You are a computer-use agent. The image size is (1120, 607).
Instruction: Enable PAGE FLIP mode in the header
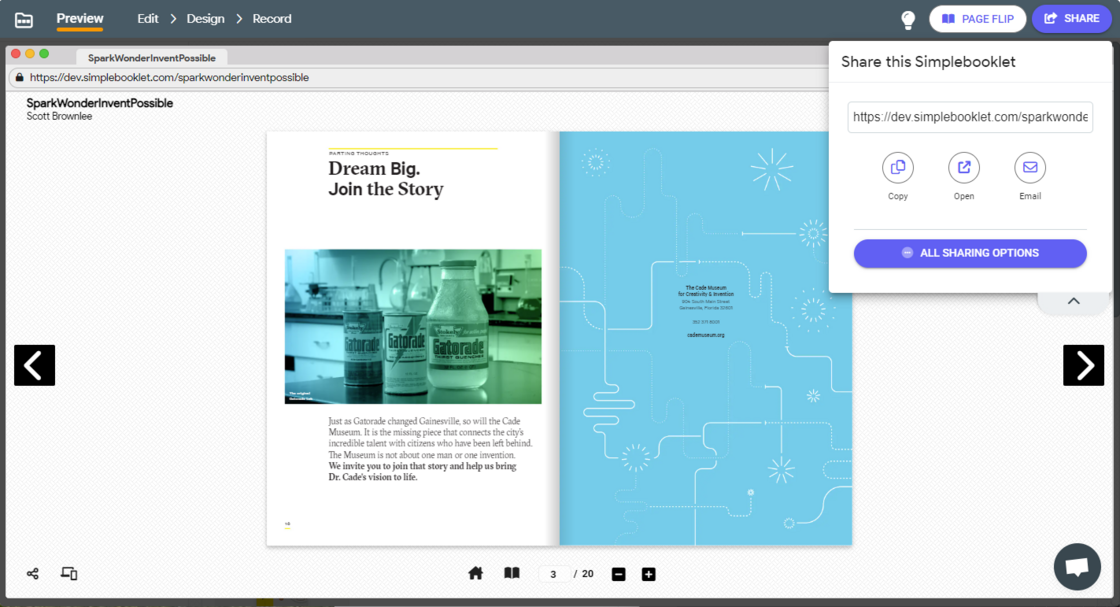977,18
